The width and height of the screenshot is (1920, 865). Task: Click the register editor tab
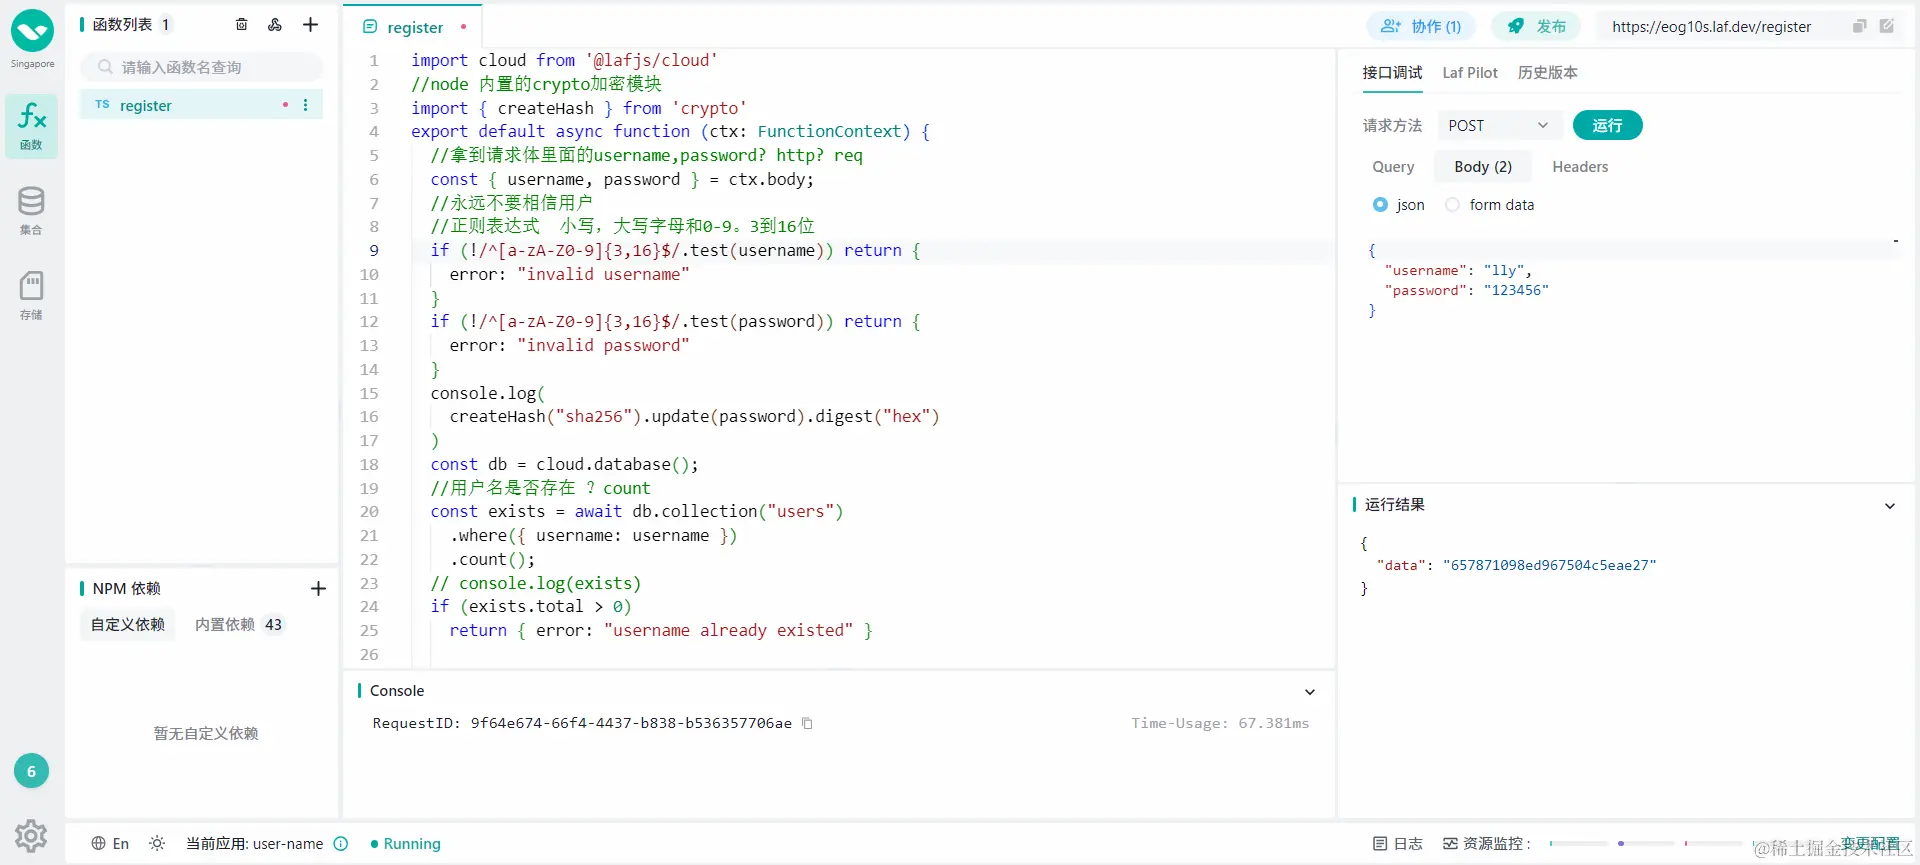pos(413,27)
